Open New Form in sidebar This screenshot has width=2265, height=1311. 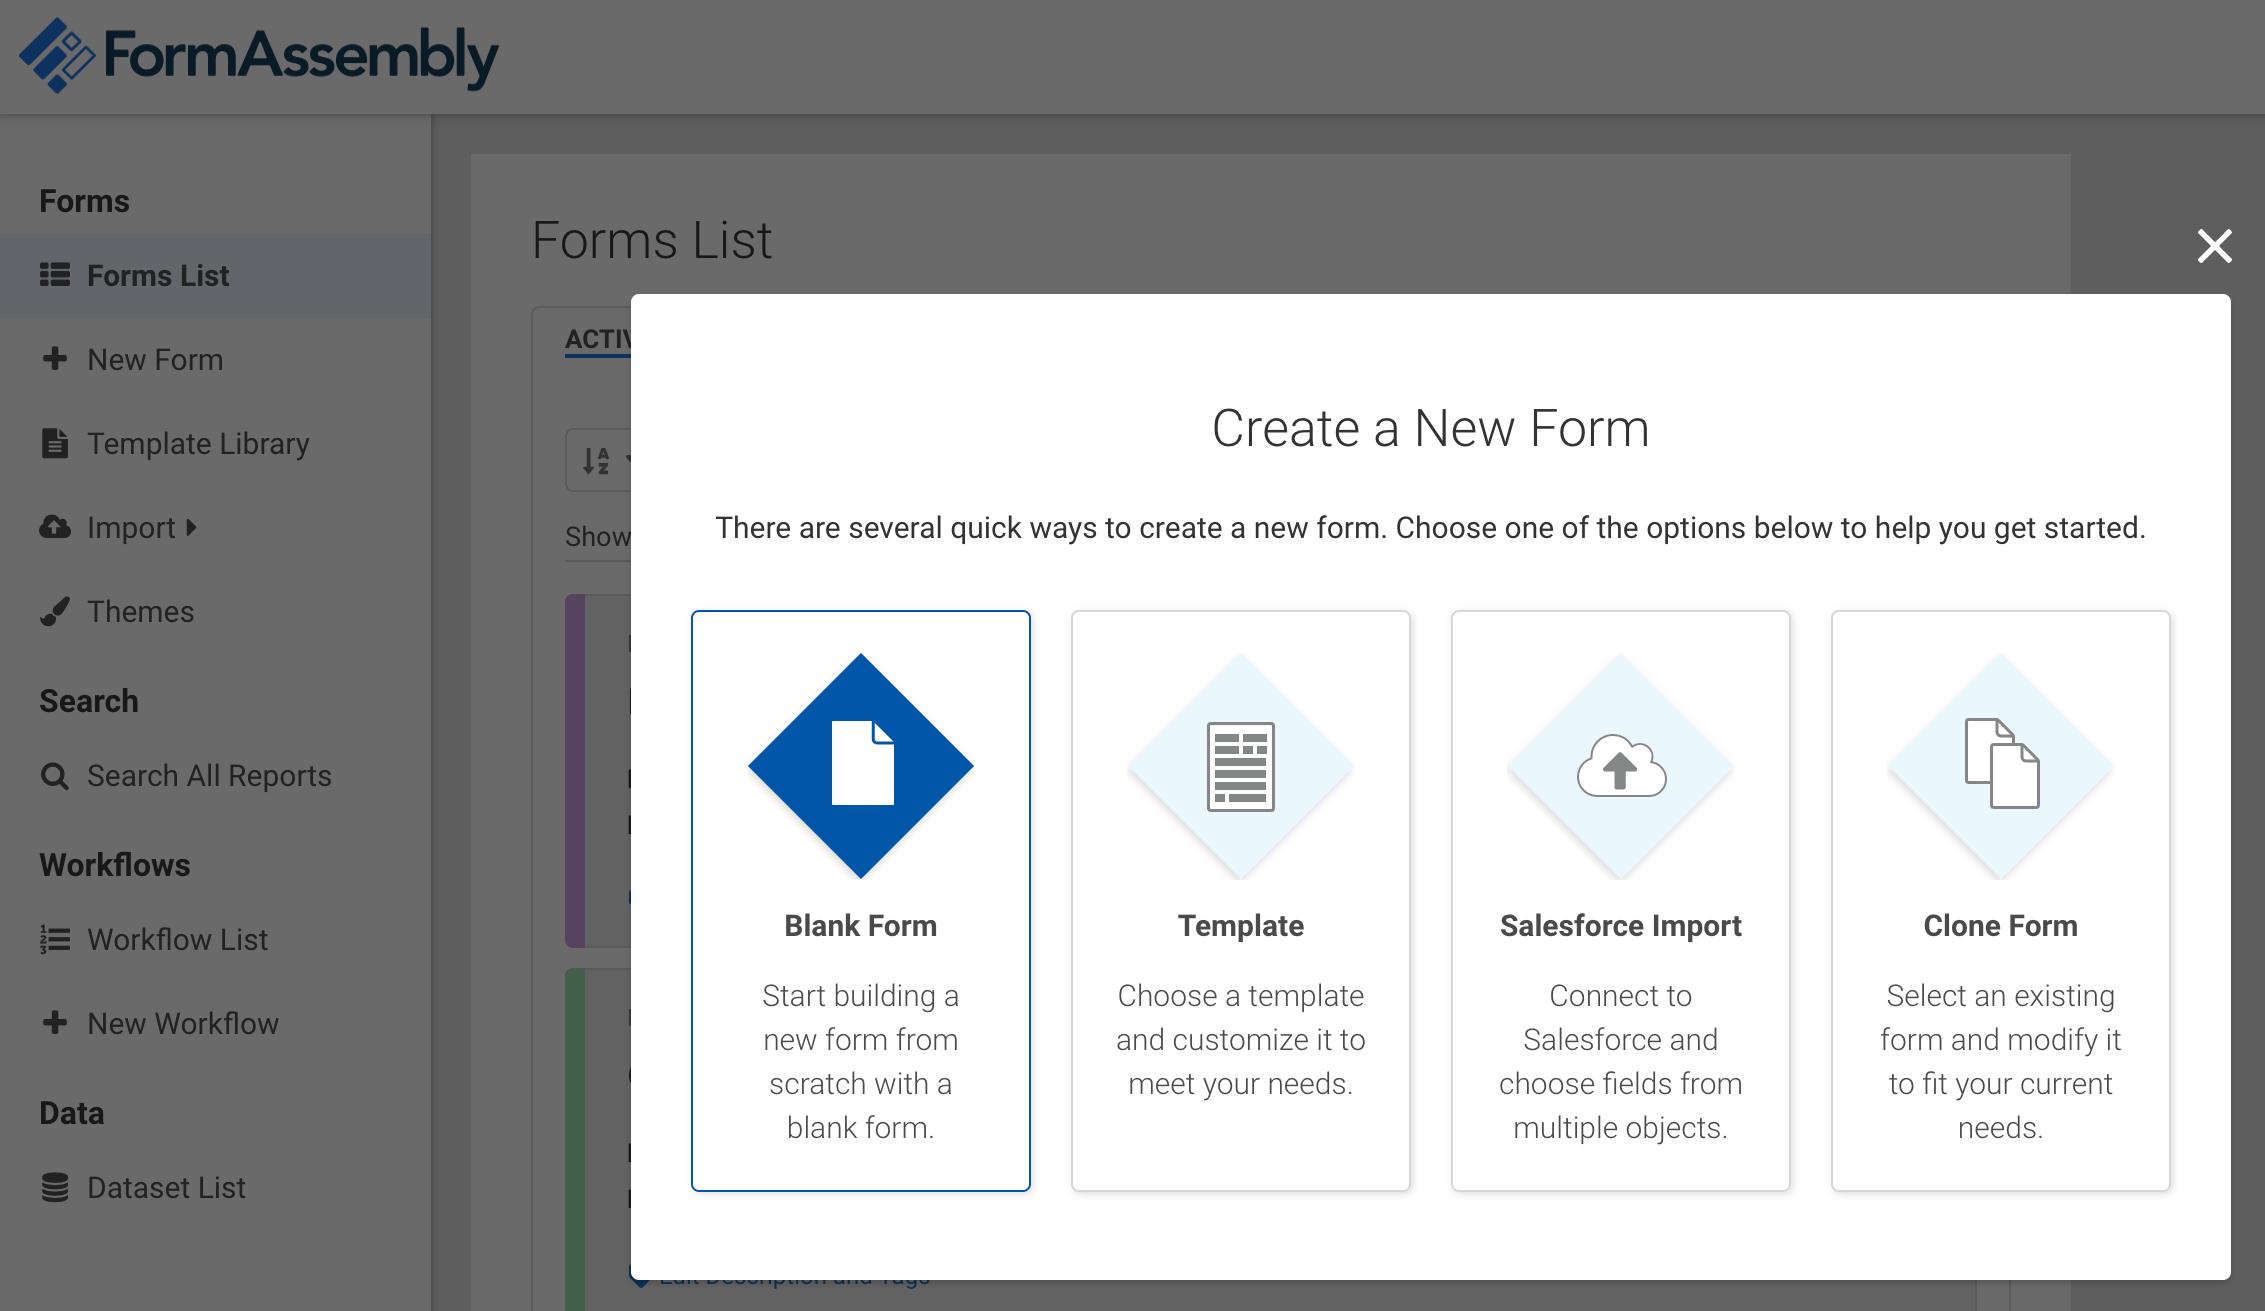[x=215, y=360]
